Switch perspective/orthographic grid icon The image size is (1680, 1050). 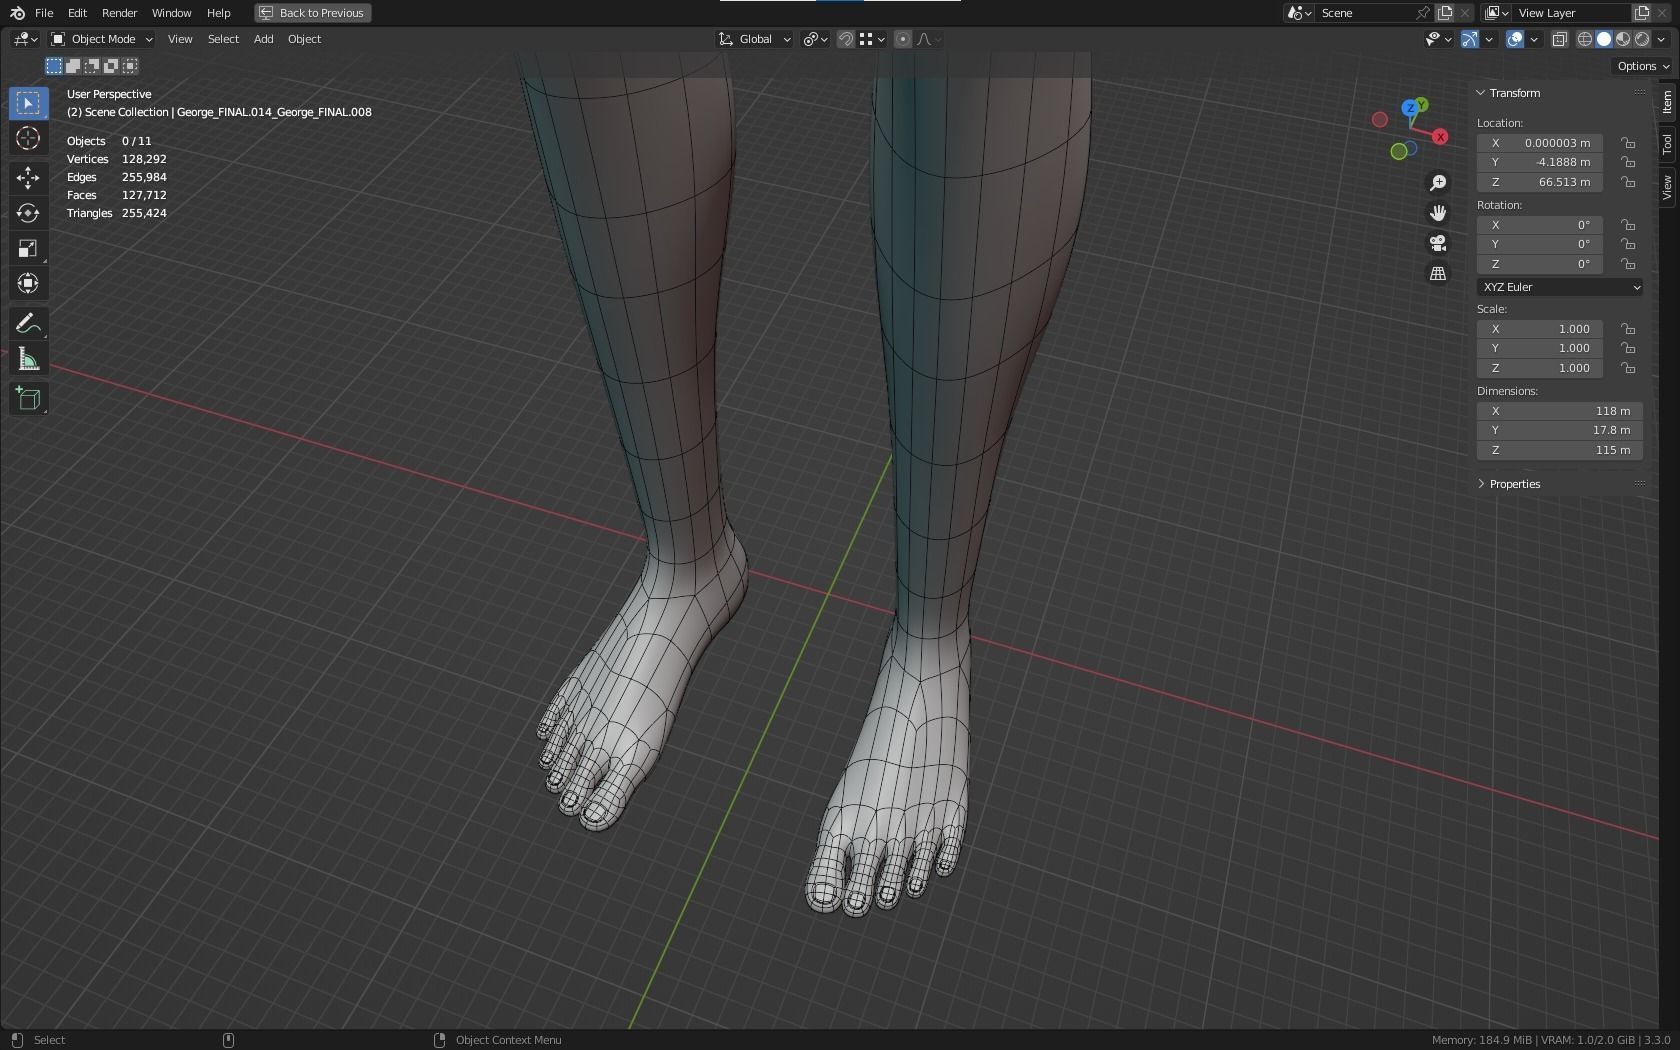1438,273
